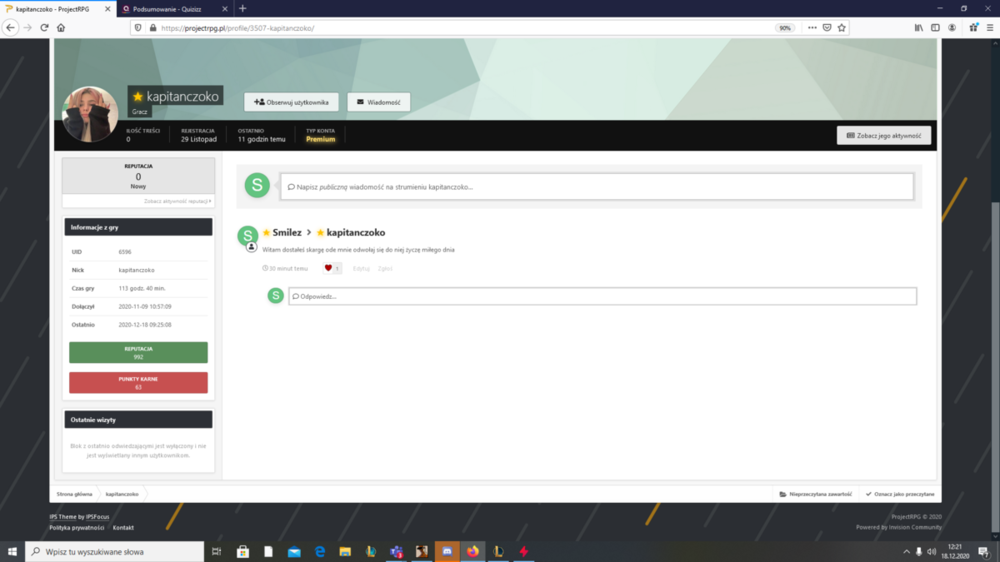
Task: Open the IPSFocus theme link
Action: pos(98,517)
